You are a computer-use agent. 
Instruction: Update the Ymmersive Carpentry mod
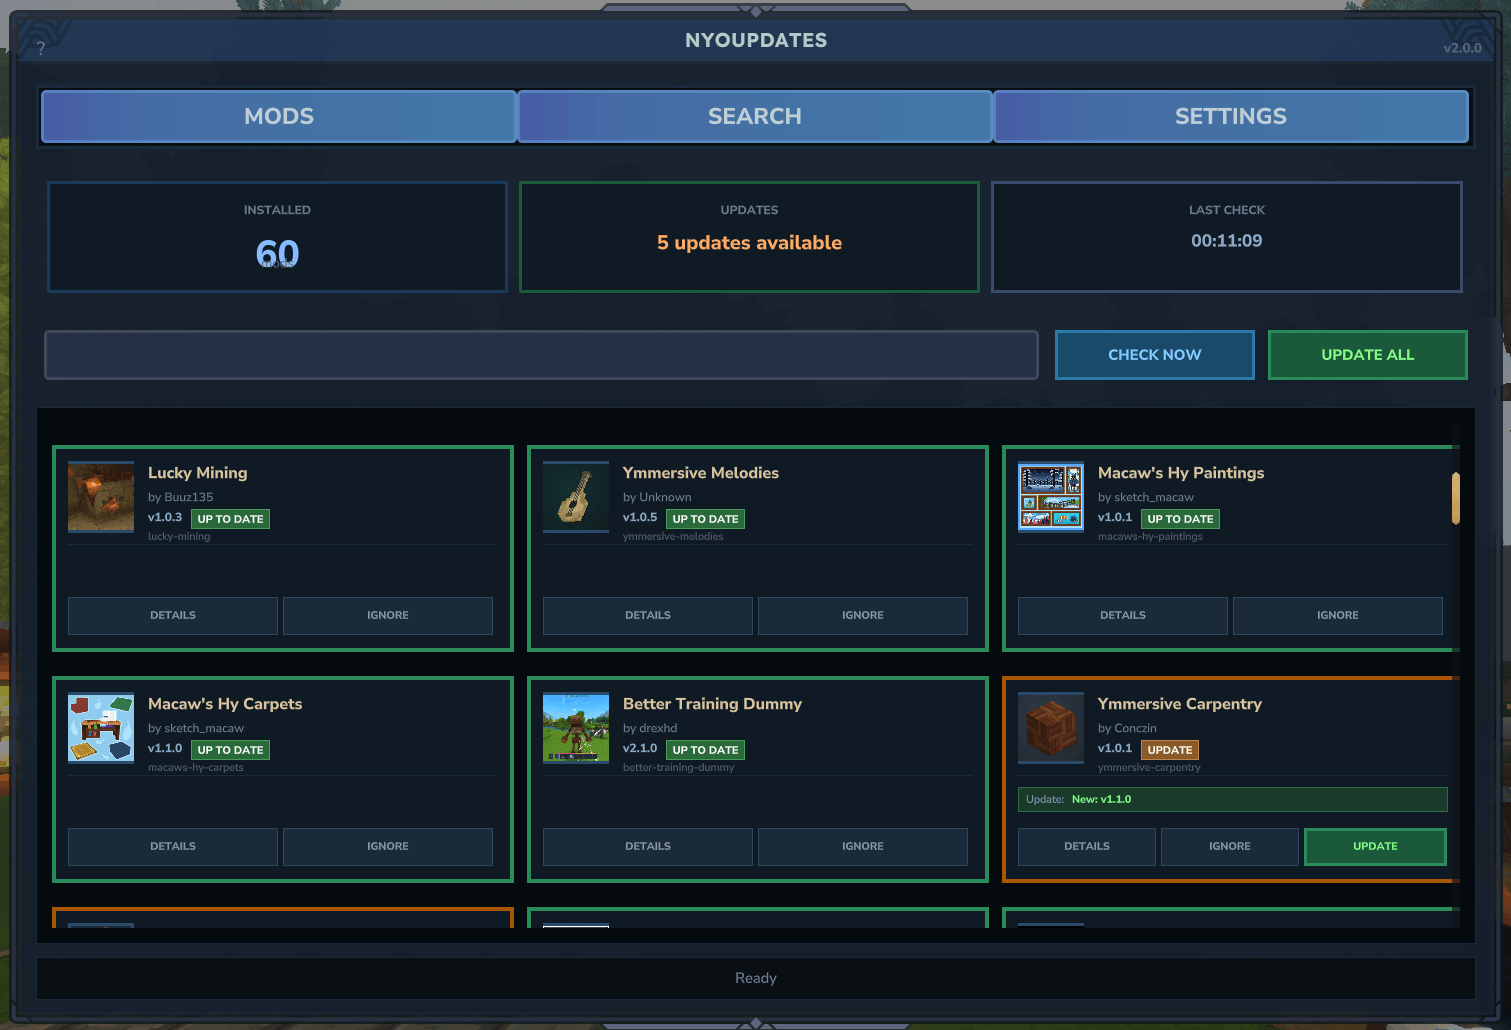pos(1375,846)
